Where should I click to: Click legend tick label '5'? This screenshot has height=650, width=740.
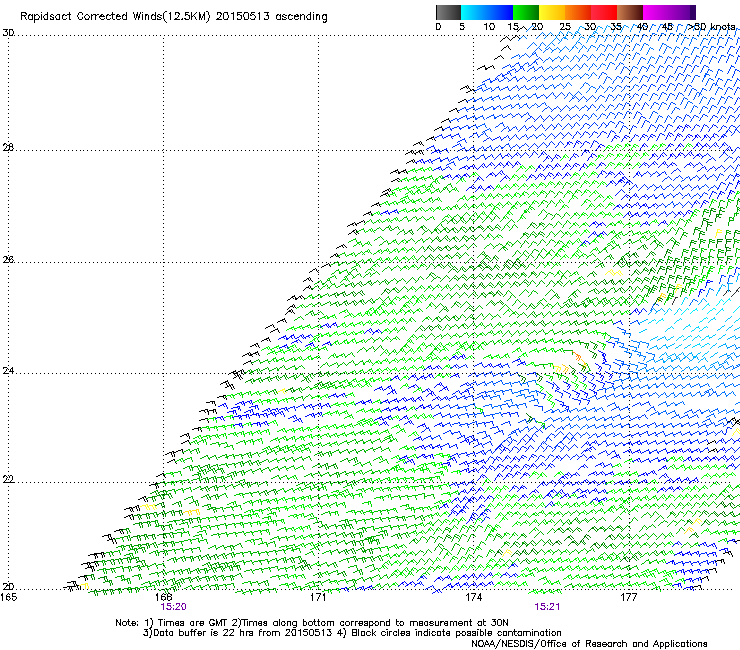point(462,26)
